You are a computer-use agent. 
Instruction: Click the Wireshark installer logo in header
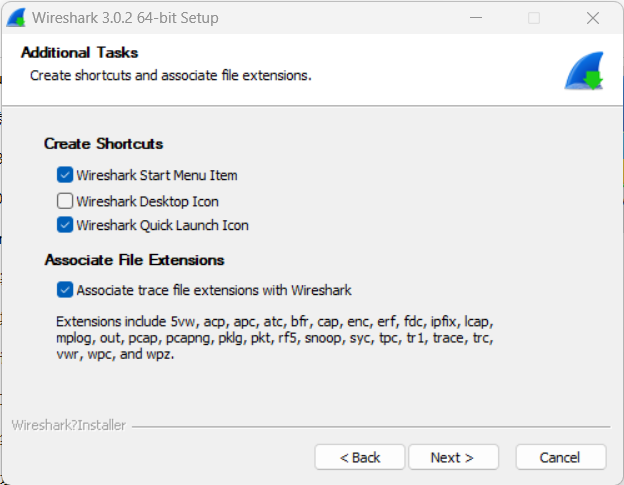pyautogui.click(x=583, y=70)
